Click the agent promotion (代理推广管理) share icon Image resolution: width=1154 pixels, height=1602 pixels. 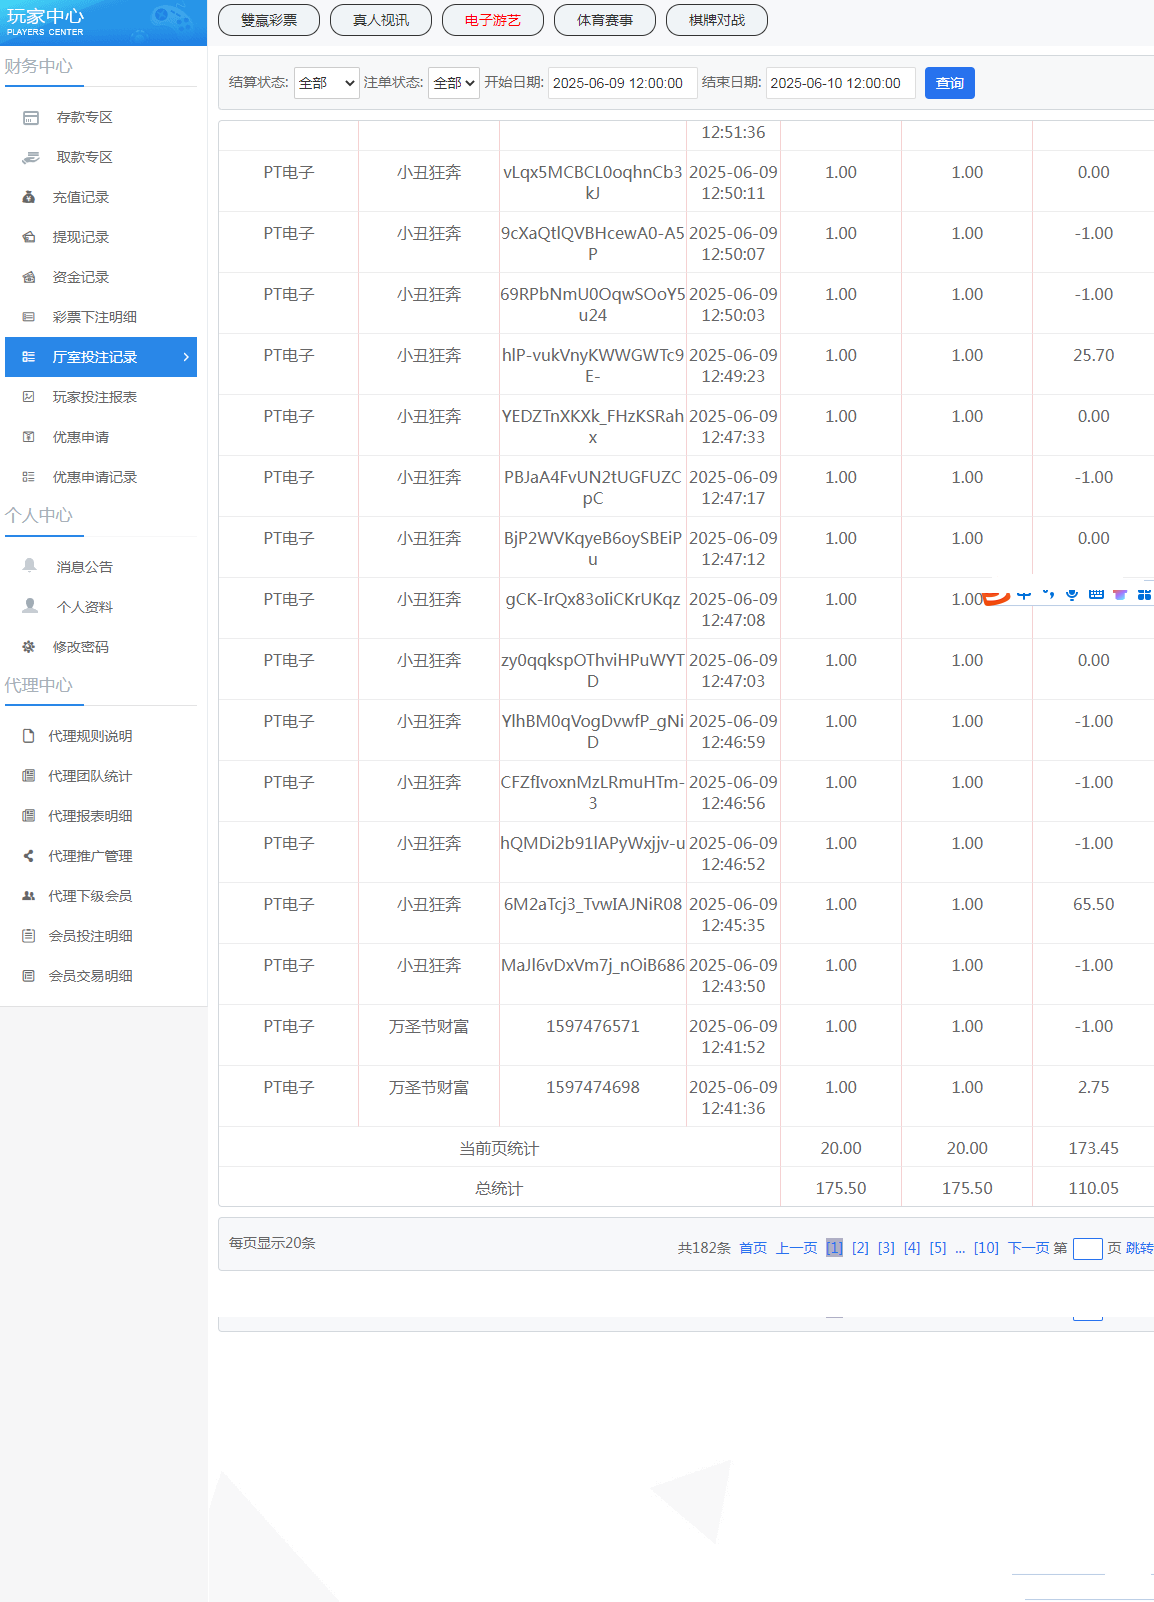click(x=29, y=856)
